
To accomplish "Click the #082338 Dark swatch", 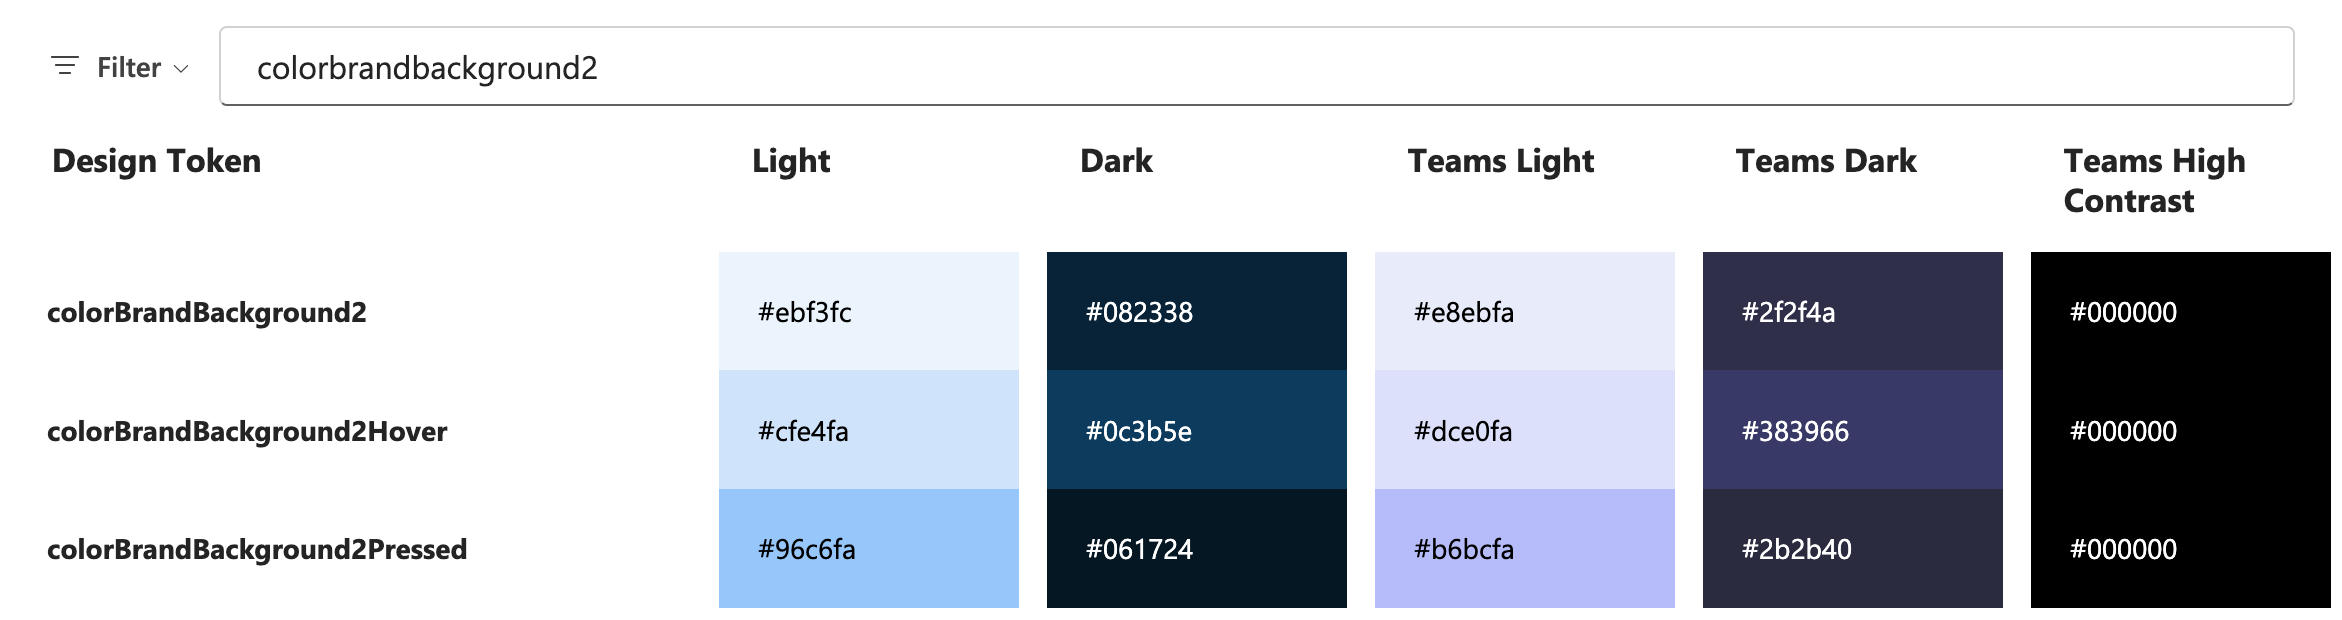I will [1197, 312].
